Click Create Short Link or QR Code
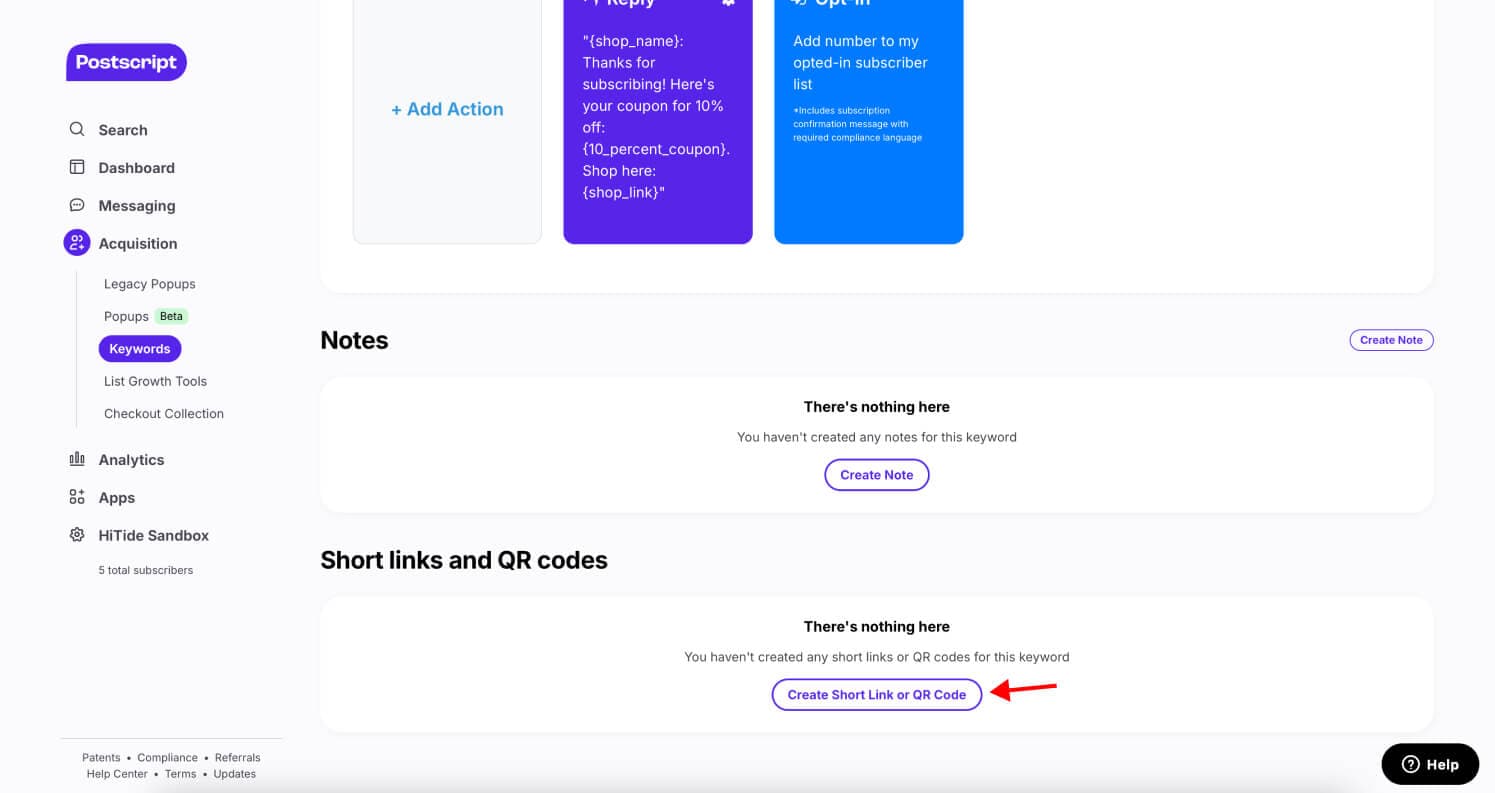 [877, 694]
